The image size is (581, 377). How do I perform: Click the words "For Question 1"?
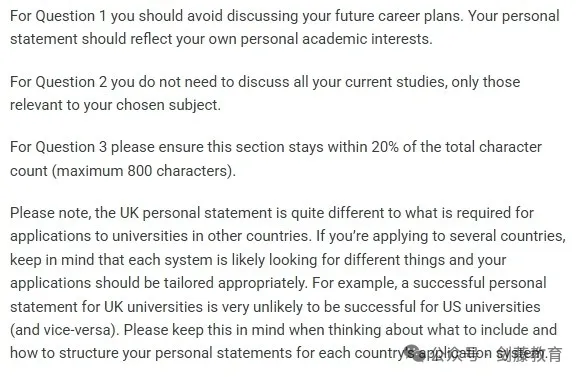pyautogui.click(x=58, y=16)
